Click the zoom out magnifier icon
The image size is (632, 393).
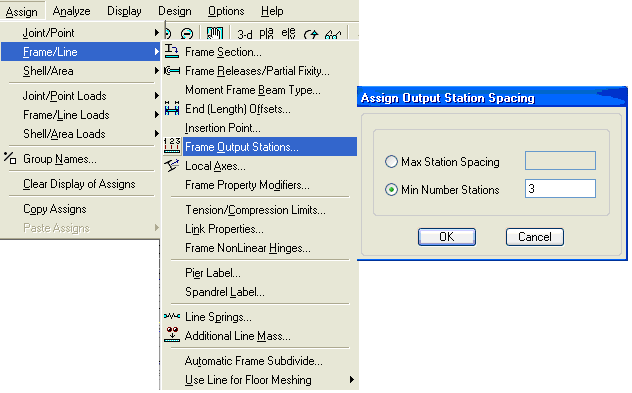pos(187,33)
